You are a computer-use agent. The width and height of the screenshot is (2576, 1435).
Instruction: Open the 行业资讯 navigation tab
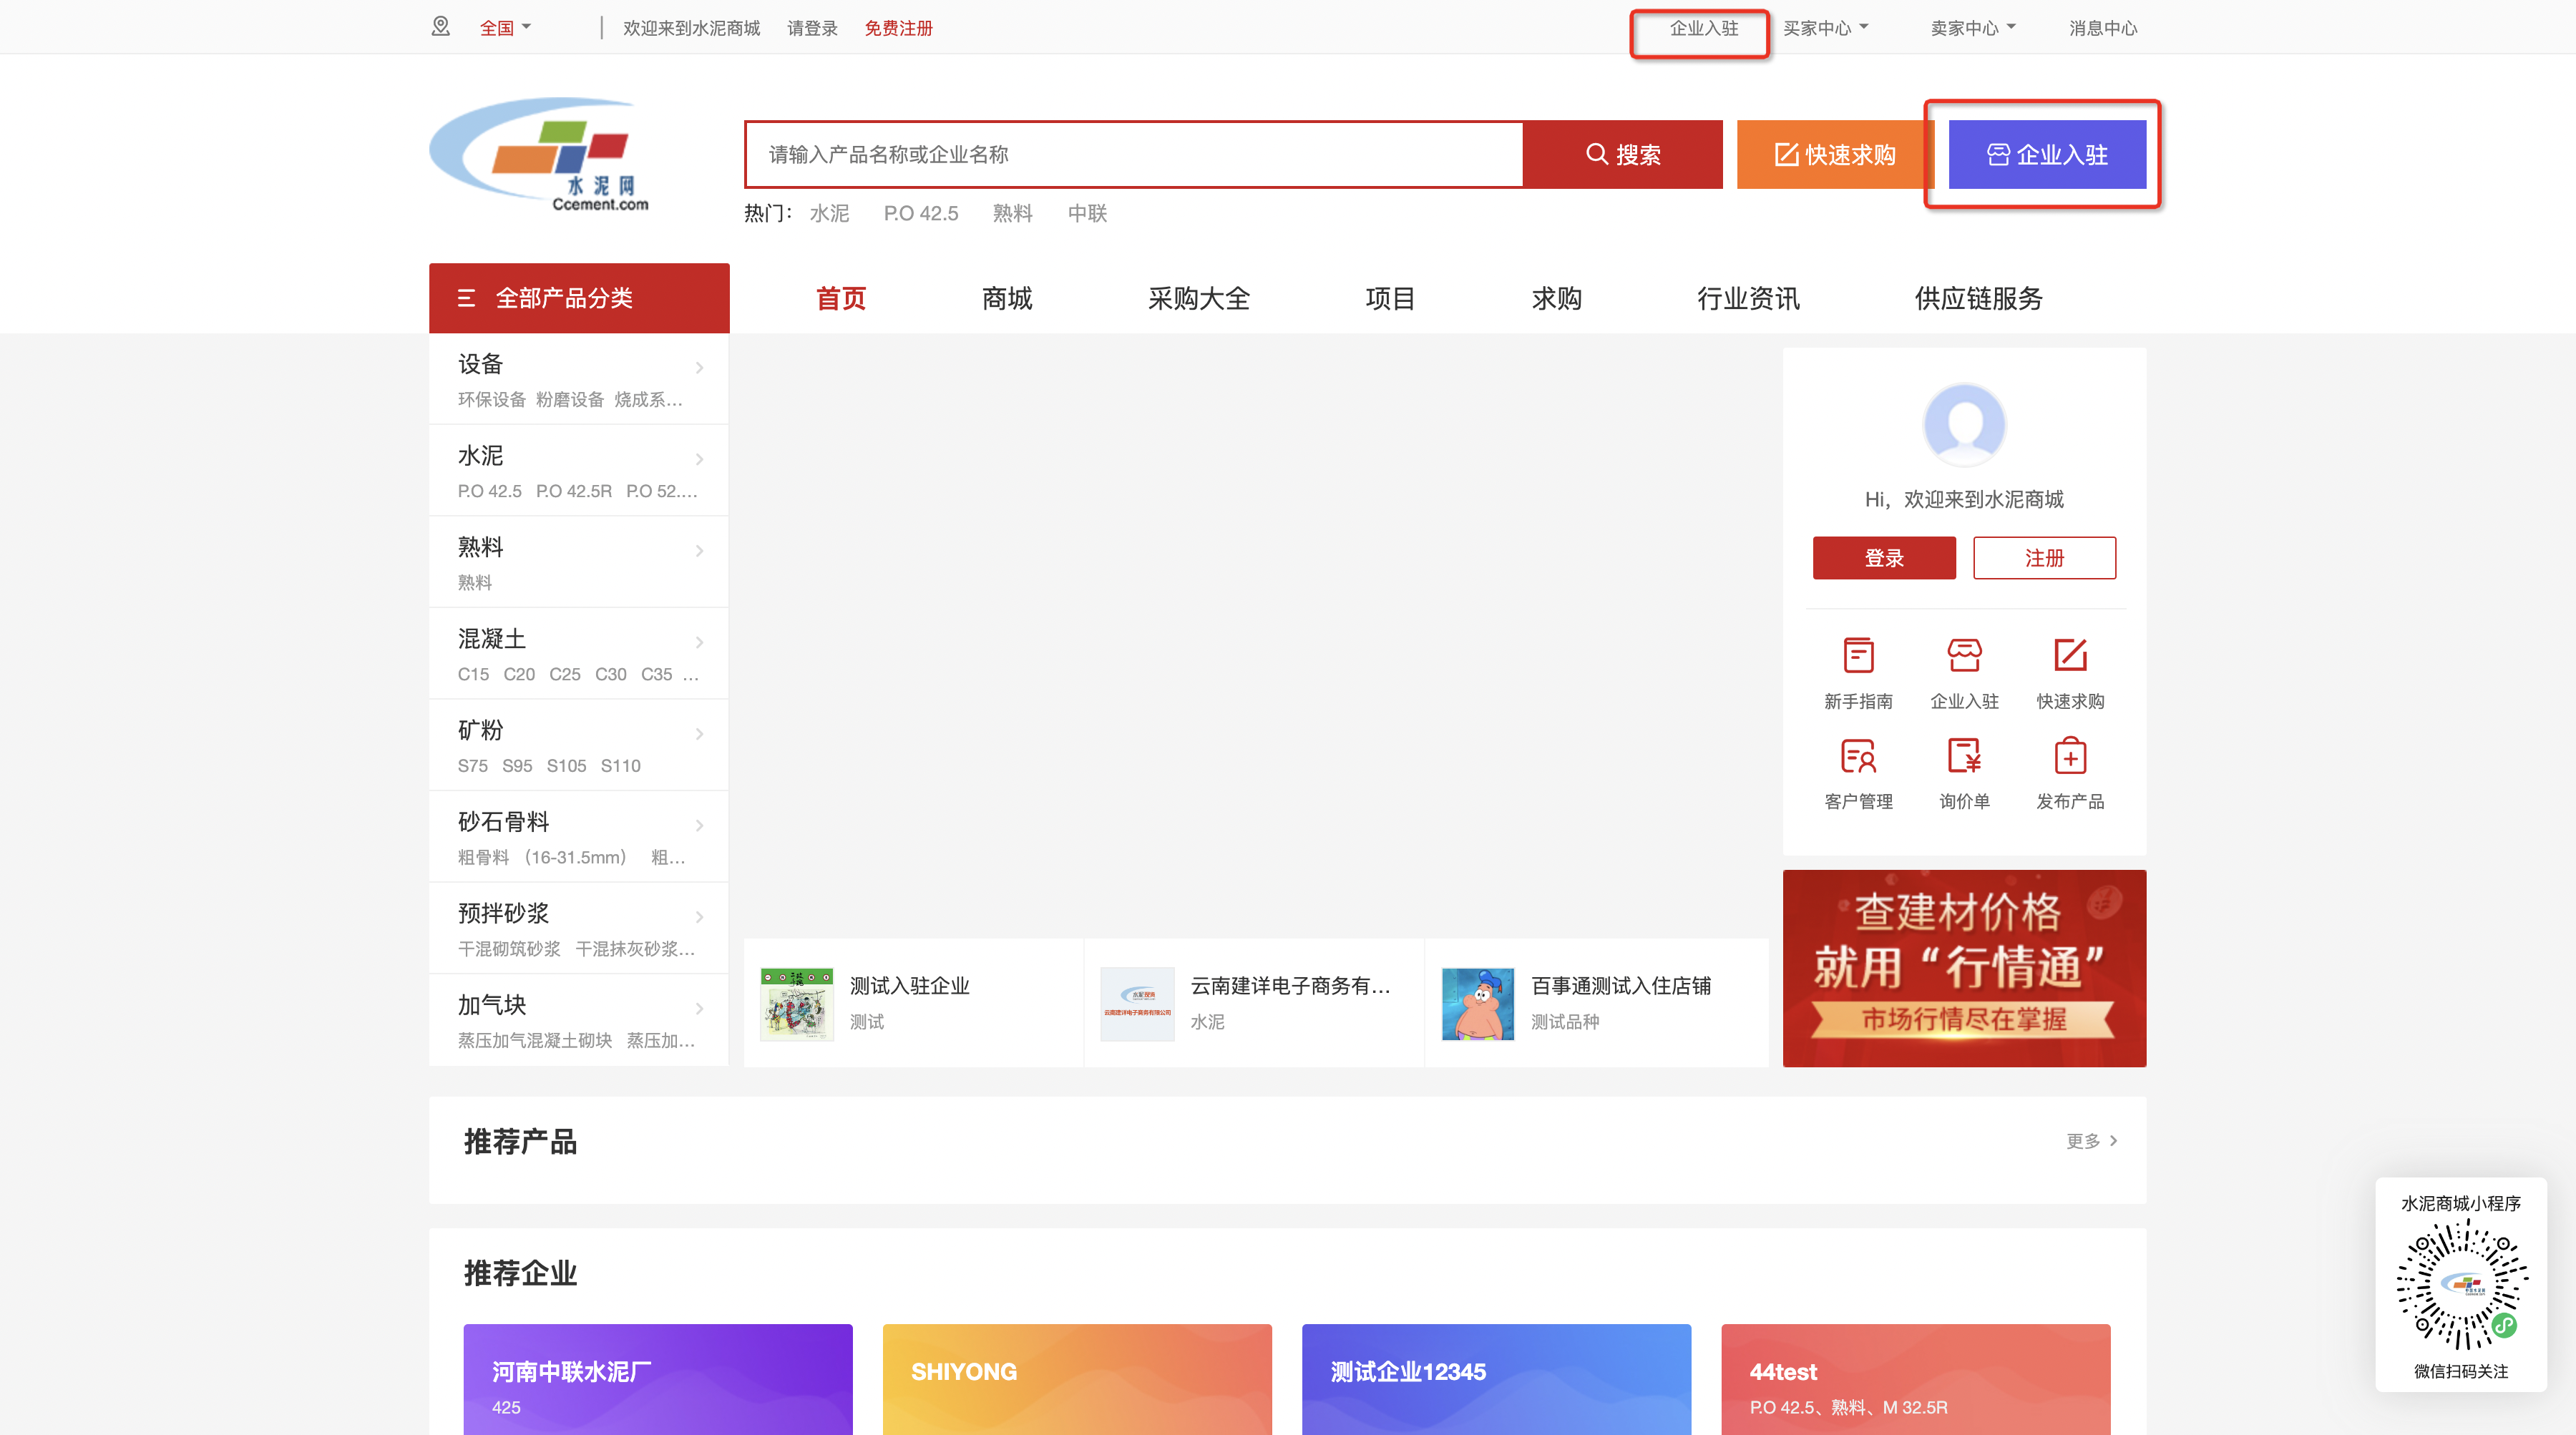click(1747, 298)
